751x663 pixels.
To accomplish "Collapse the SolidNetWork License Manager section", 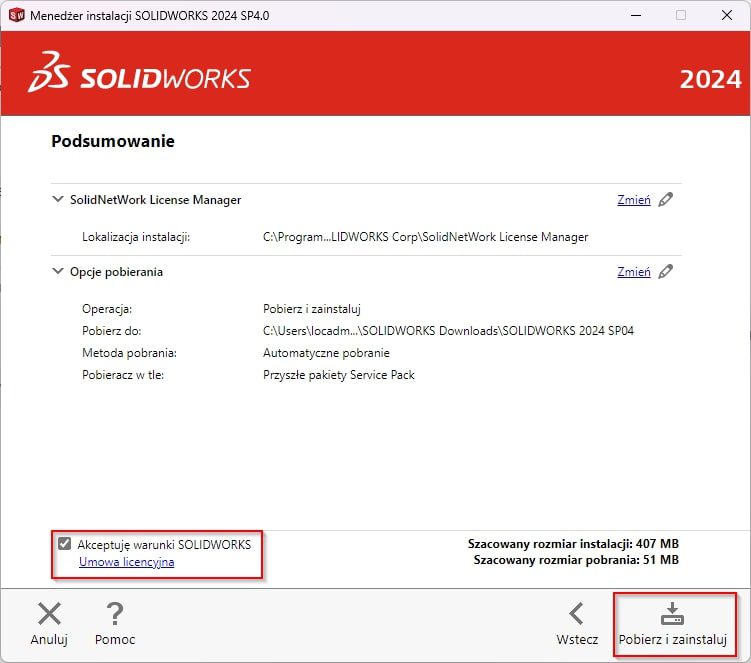I will (x=57, y=199).
